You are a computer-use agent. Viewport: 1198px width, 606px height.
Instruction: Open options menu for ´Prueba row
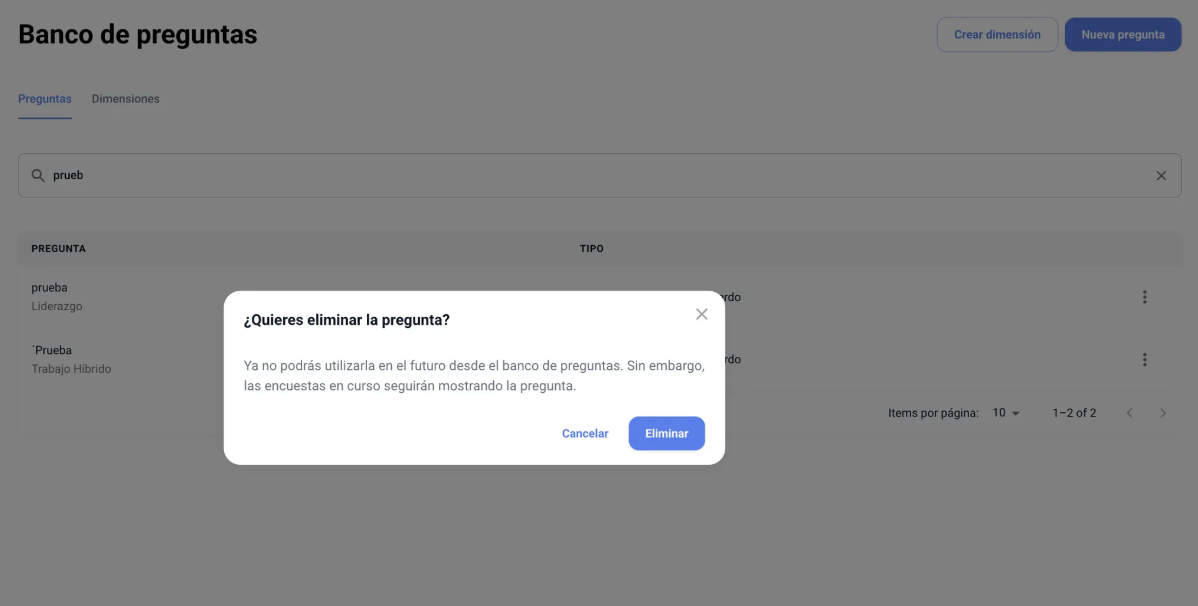pyautogui.click(x=1144, y=360)
